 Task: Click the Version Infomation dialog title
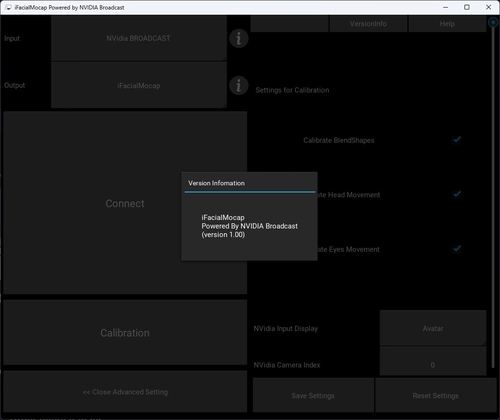pos(216,183)
